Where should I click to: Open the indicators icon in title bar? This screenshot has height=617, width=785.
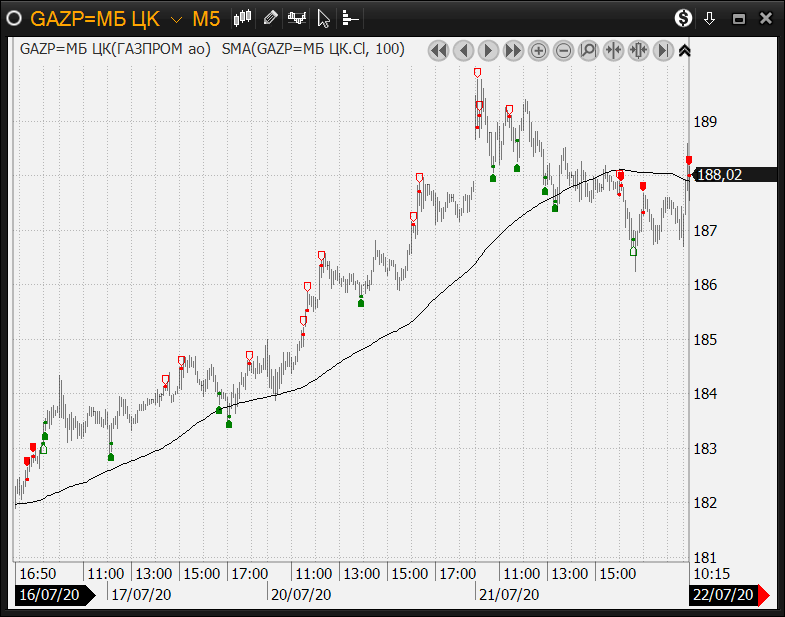(297, 18)
